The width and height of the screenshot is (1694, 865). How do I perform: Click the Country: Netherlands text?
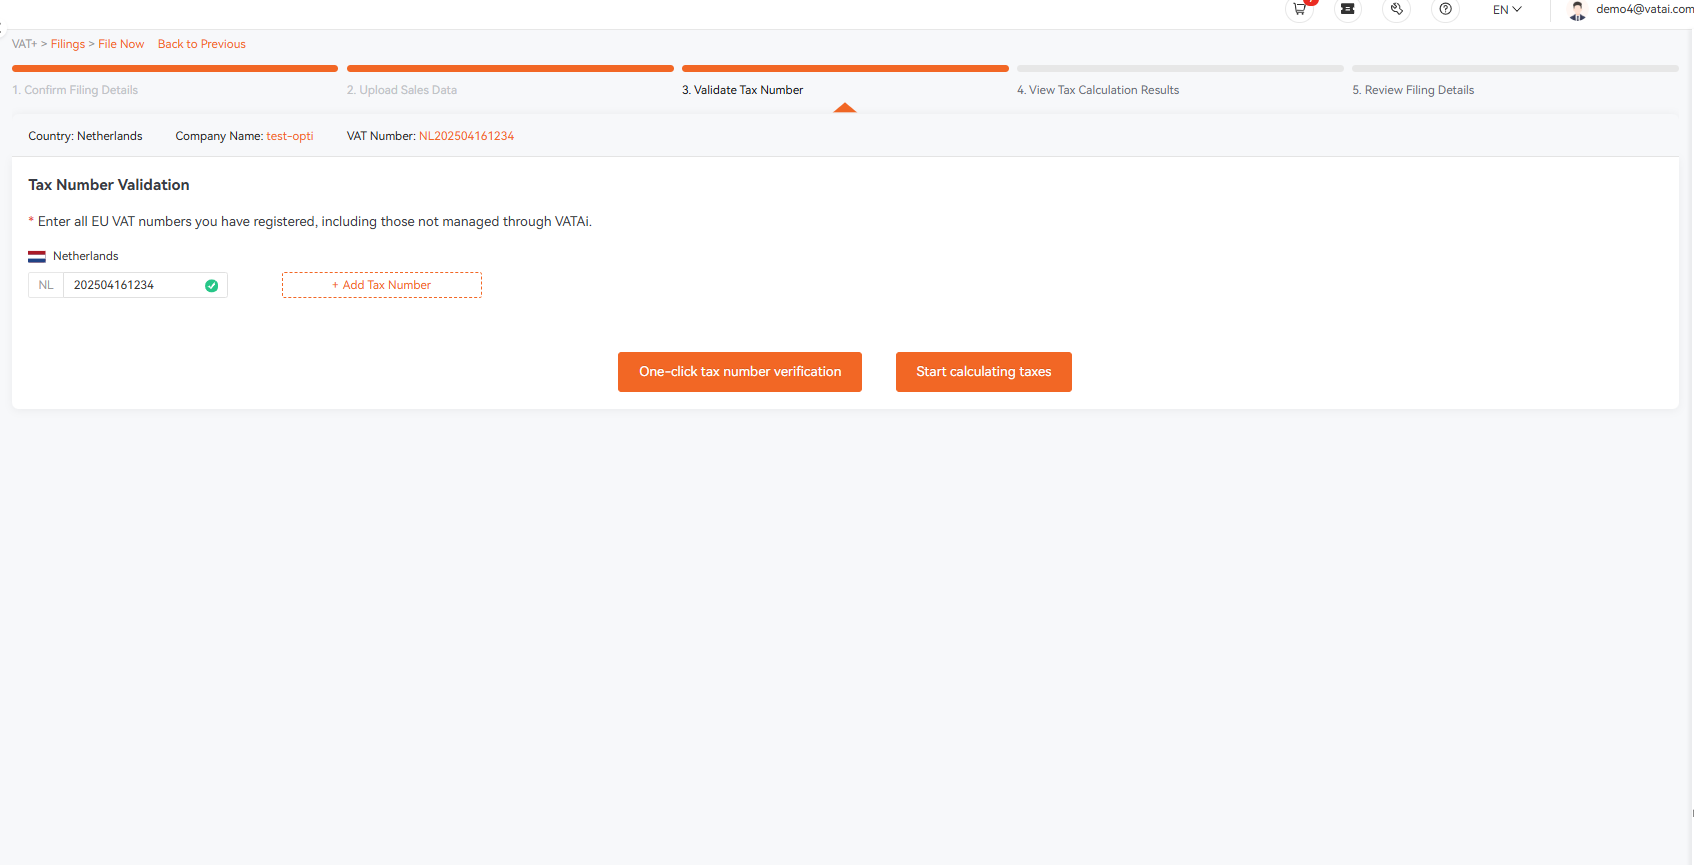(x=85, y=136)
